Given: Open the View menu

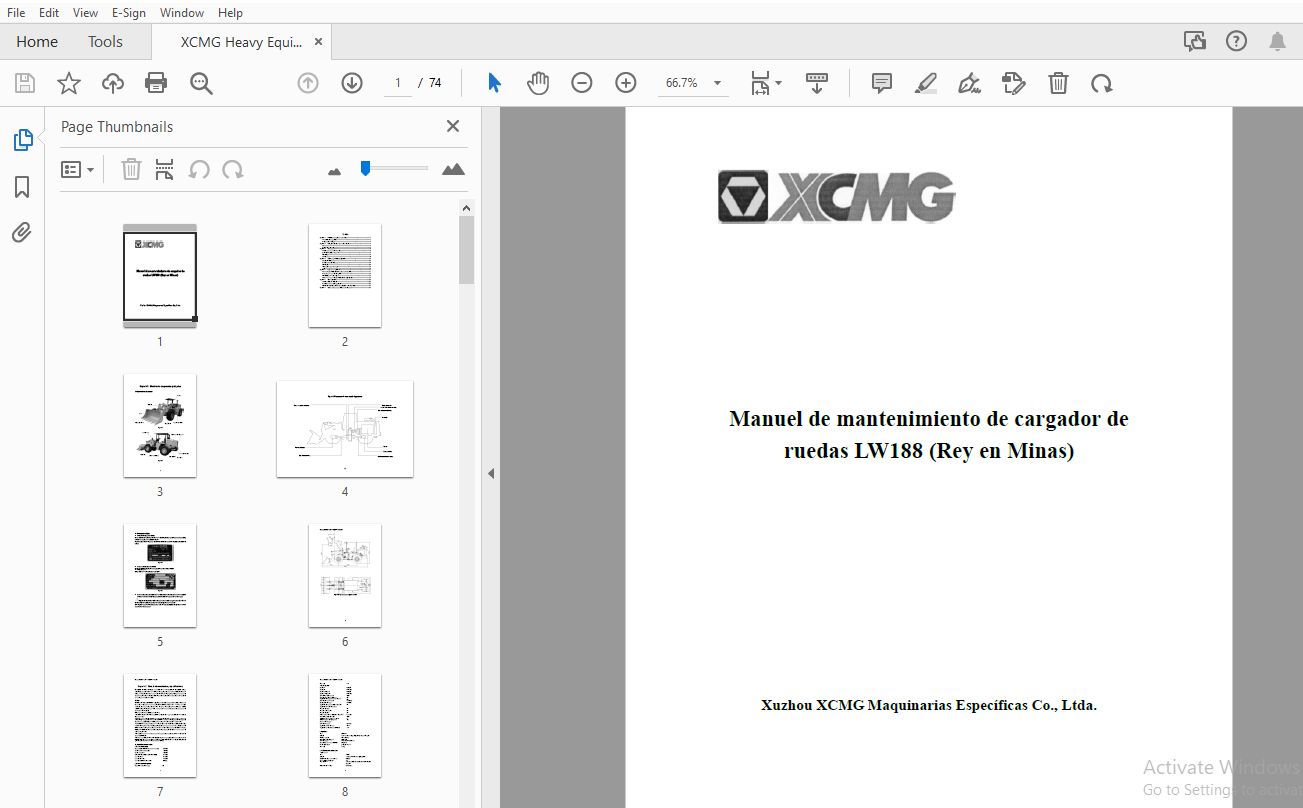Looking at the screenshot, I should (x=86, y=12).
